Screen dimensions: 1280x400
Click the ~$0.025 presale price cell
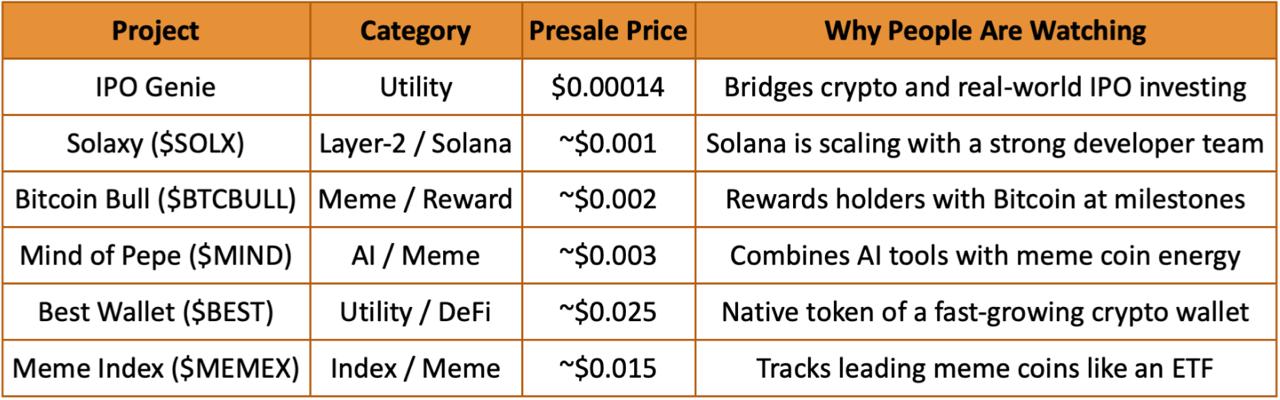pyautogui.click(x=608, y=312)
